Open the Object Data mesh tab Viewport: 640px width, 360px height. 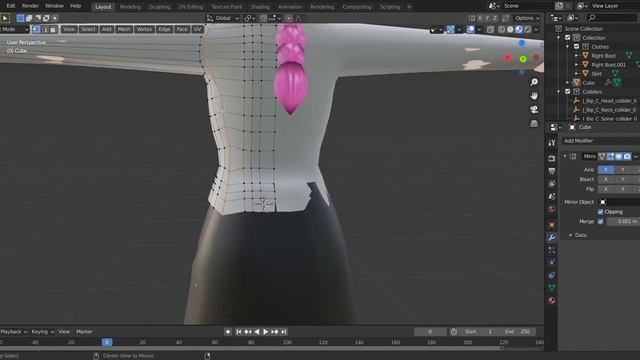coord(552,288)
